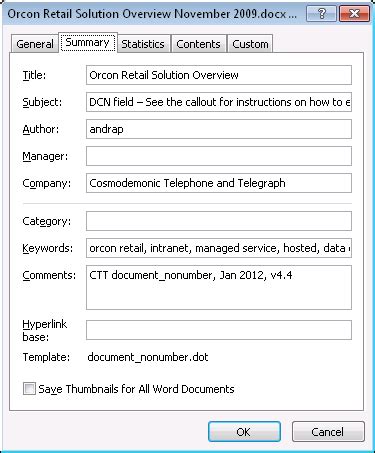The height and width of the screenshot is (453, 375).
Task: Click the Template: label
Action: (46, 357)
